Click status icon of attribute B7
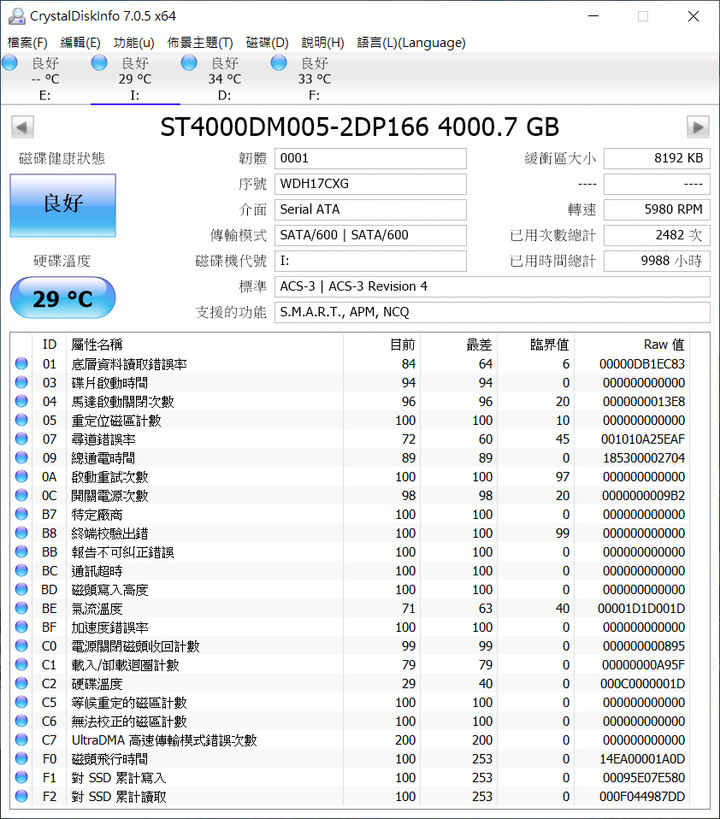 click(21, 513)
